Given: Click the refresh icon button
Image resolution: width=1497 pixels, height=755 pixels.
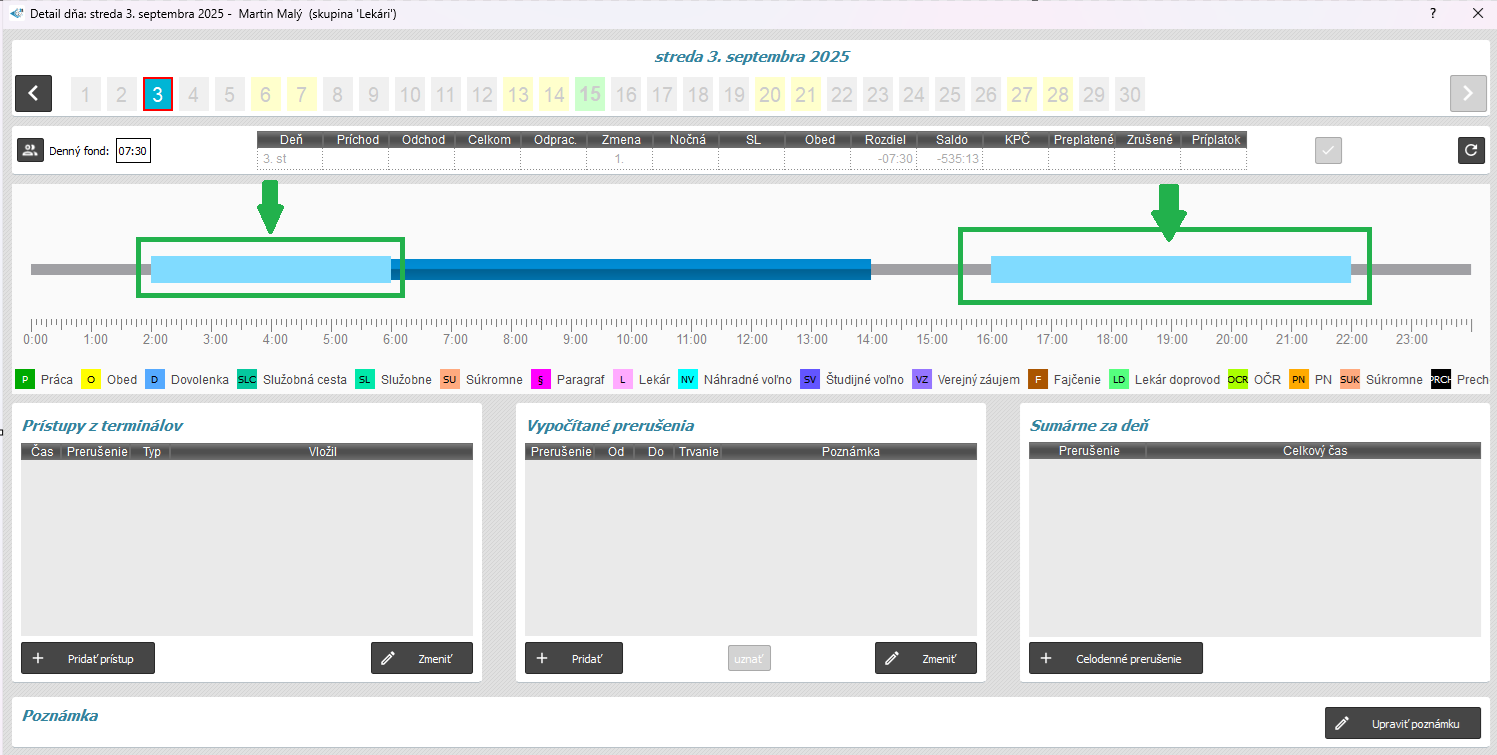Looking at the screenshot, I should pyautogui.click(x=1470, y=151).
